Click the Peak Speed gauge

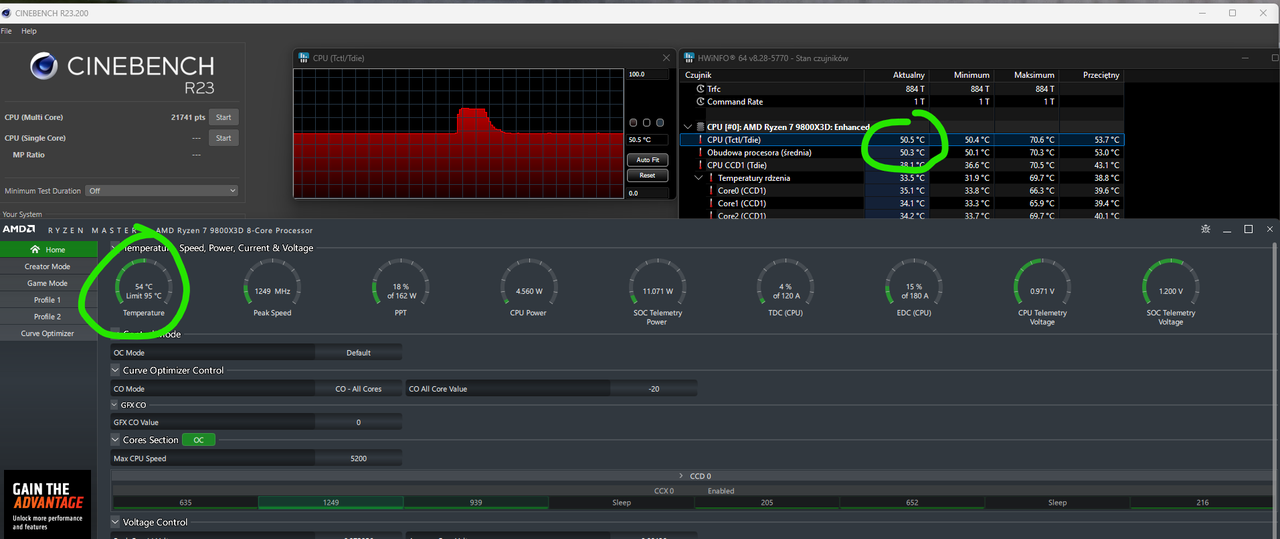tap(272, 288)
